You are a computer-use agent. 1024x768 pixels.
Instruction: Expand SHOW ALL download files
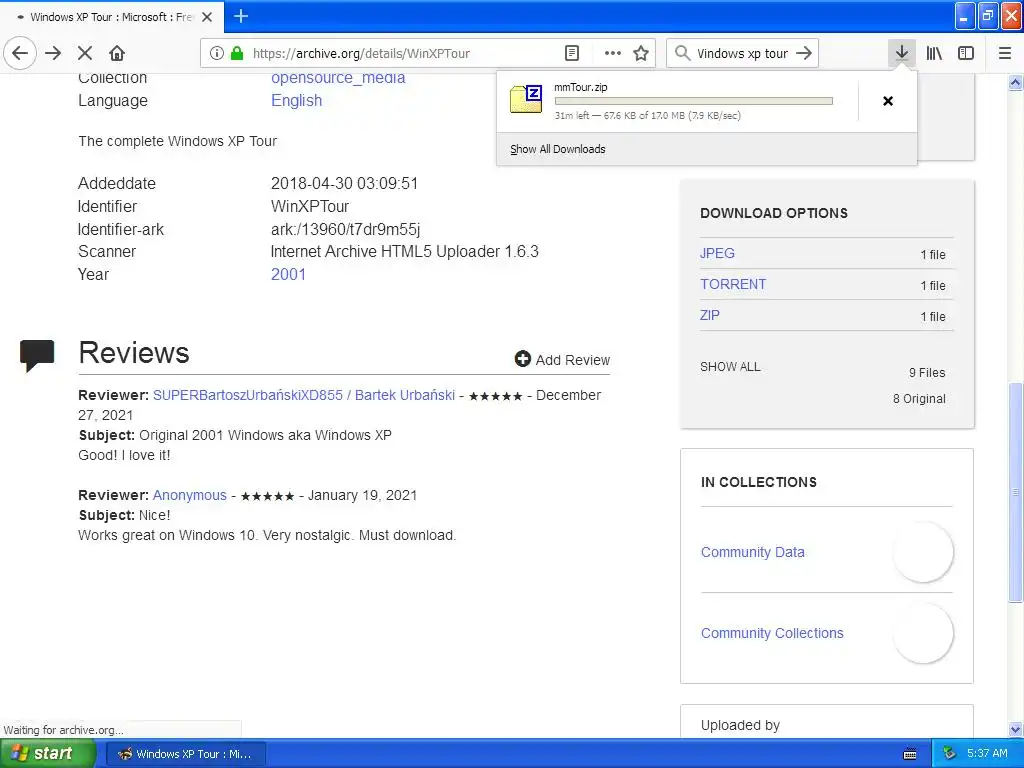(730, 367)
